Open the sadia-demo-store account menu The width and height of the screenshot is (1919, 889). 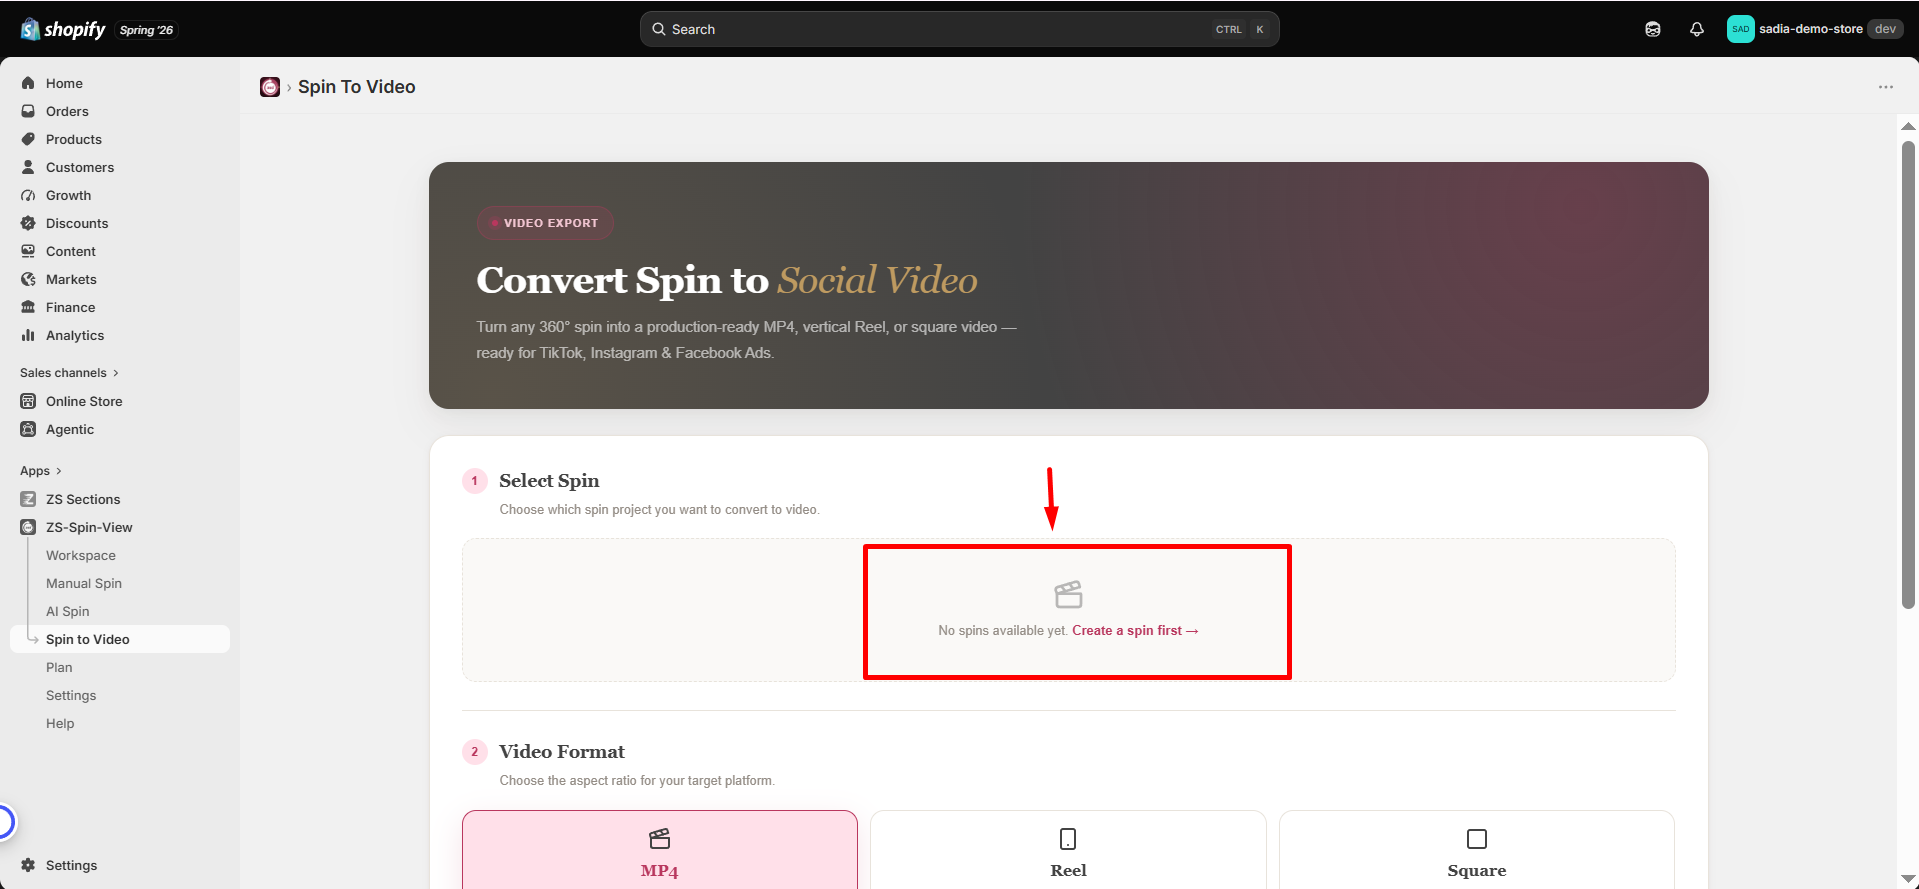[x=1814, y=29]
